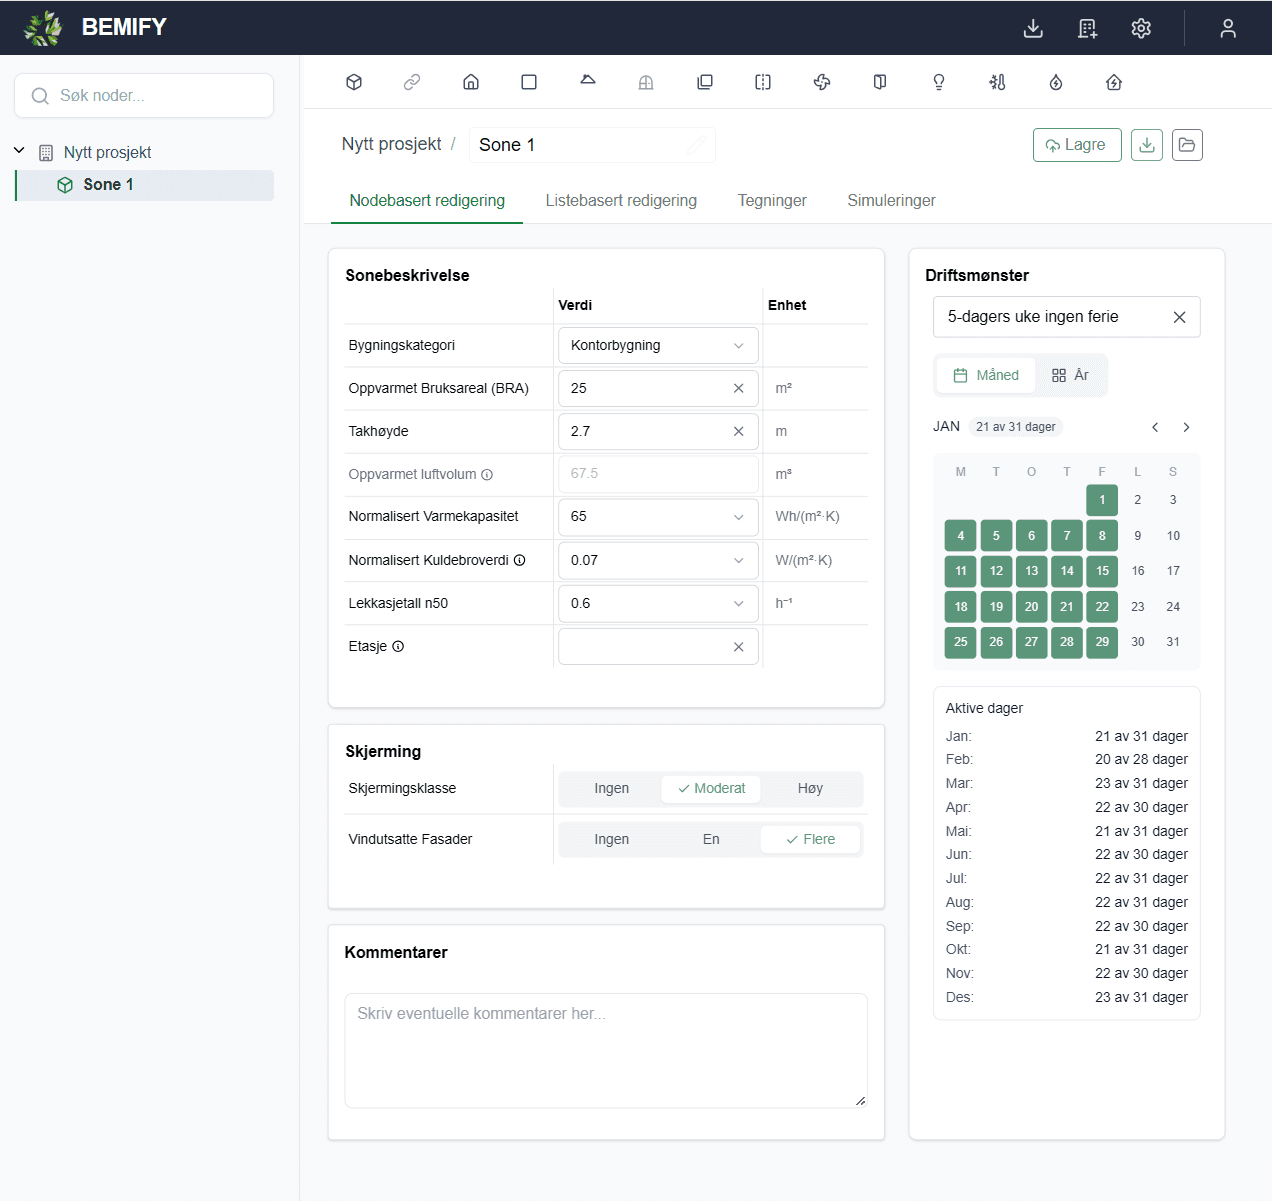Select the Nodebasert redigering tab
Viewport: 1272px width, 1201px height.
(x=427, y=200)
